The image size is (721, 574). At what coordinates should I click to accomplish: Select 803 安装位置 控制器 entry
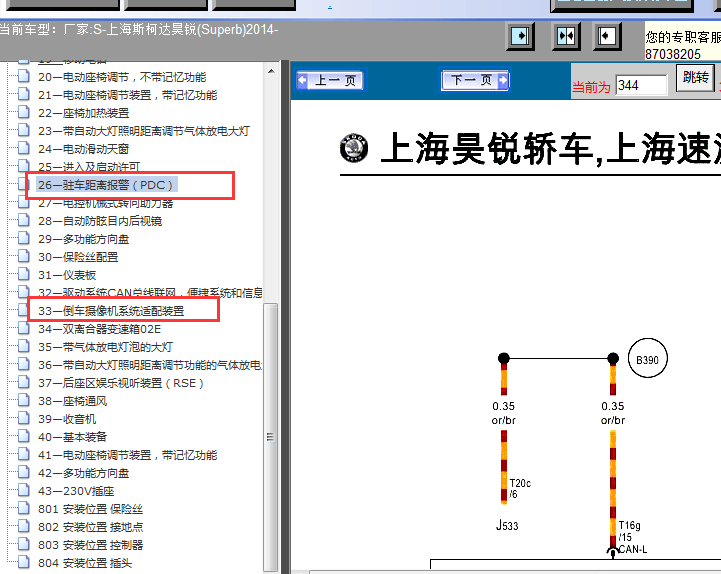coord(90,545)
